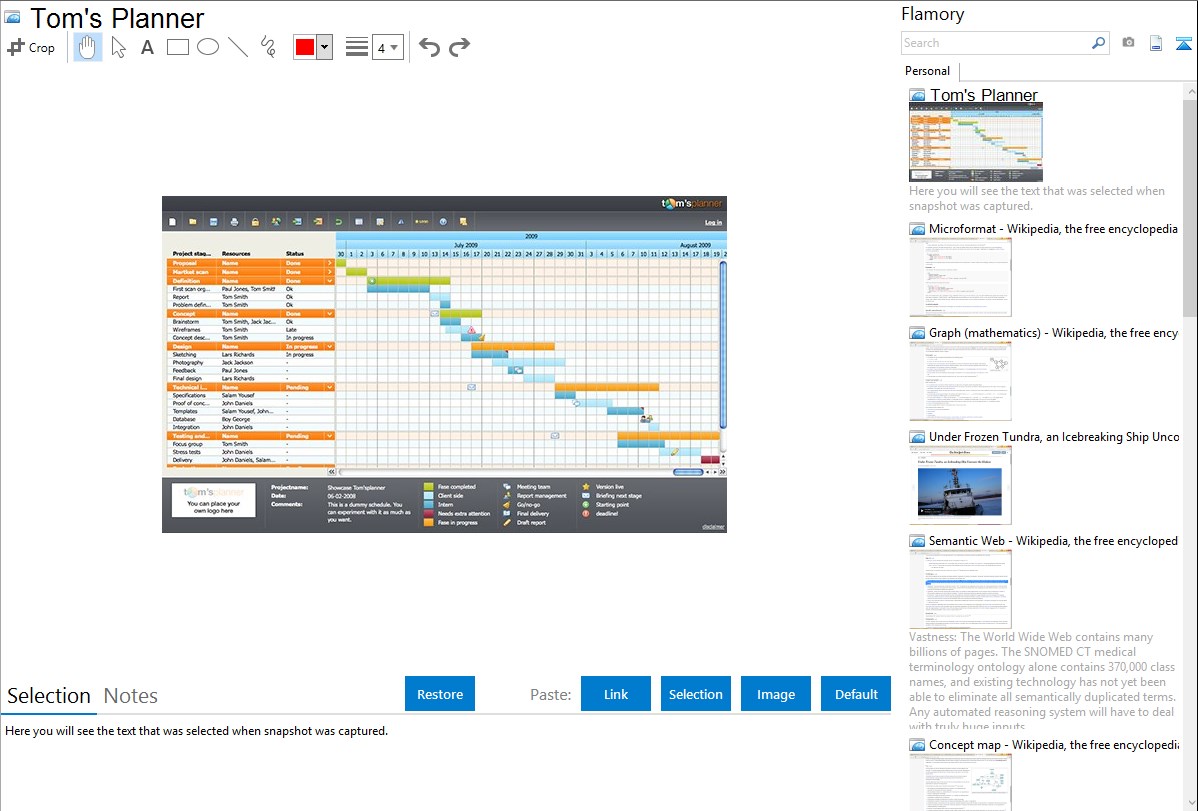Click the sidebar vertical scrollbar
1198x811 pixels.
click(1190, 206)
